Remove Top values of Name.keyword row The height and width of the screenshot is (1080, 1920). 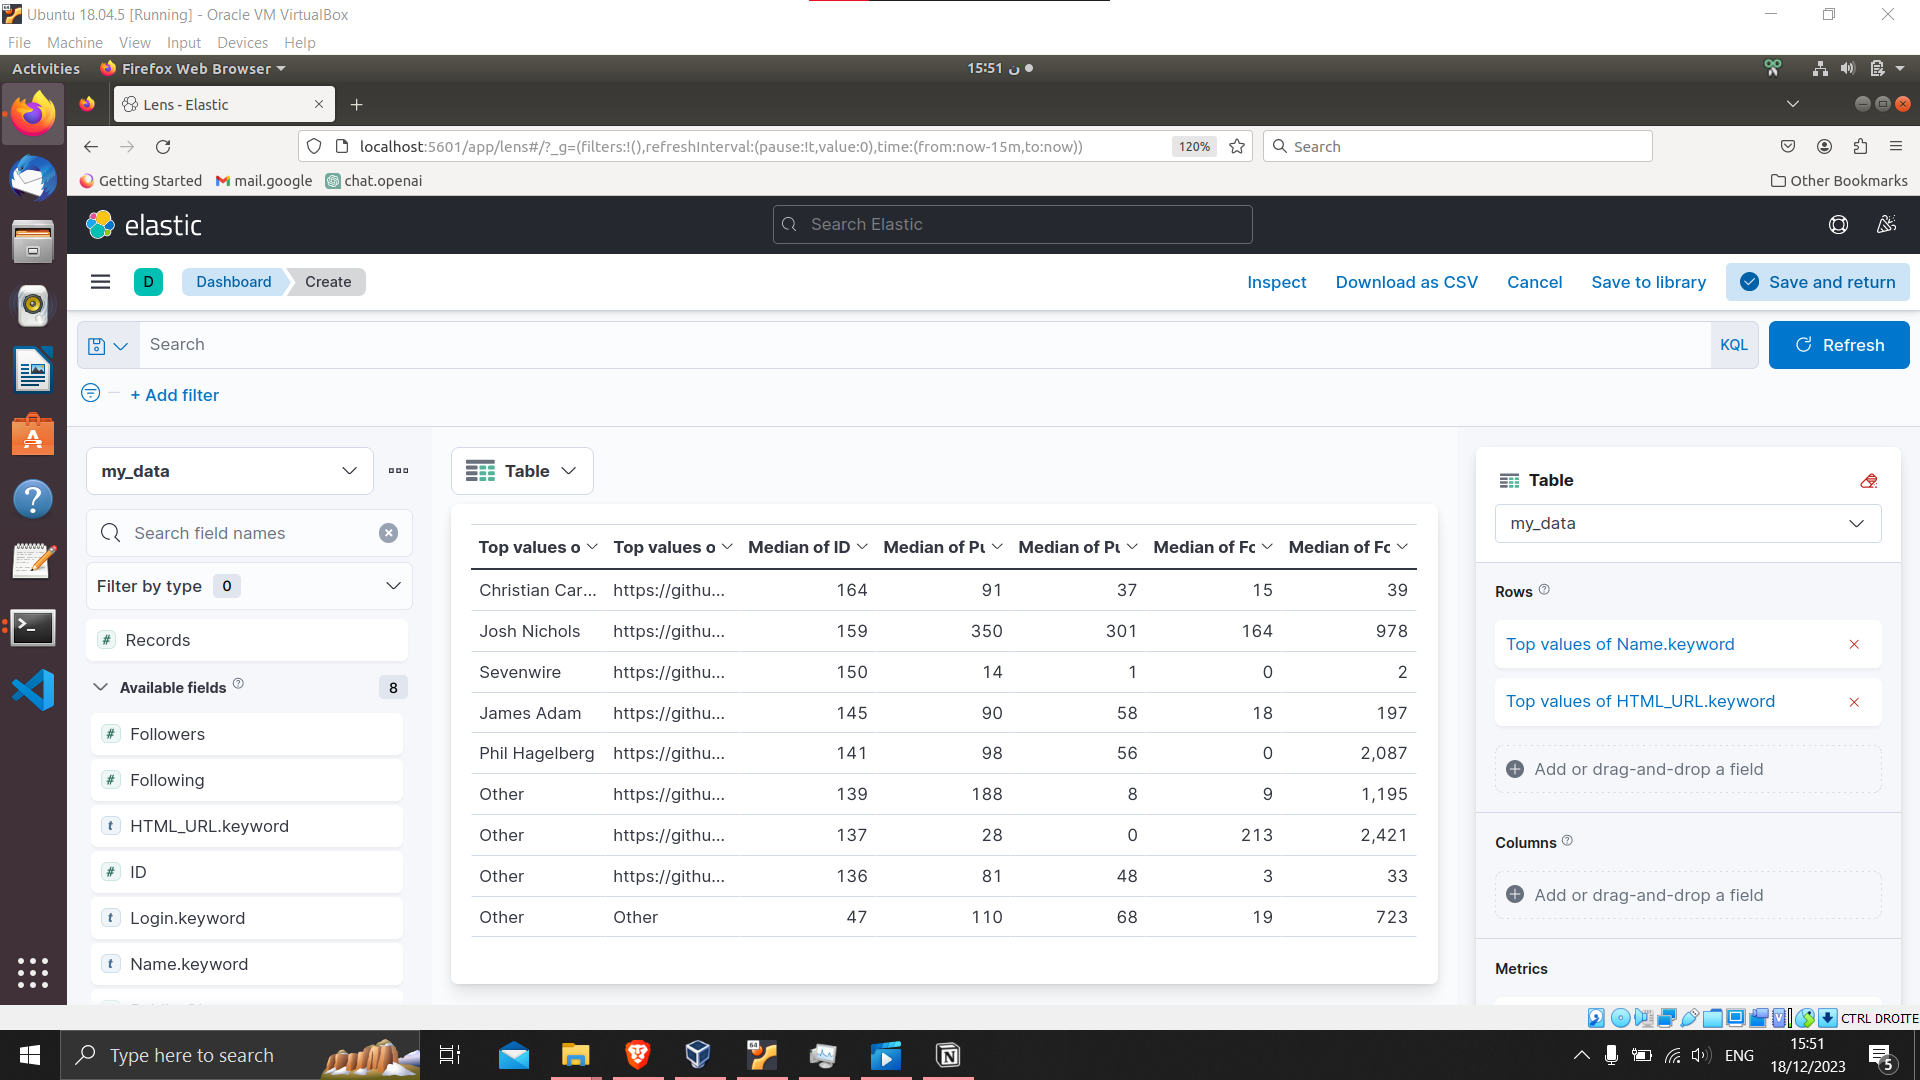pyautogui.click(x=1854, y=645)
